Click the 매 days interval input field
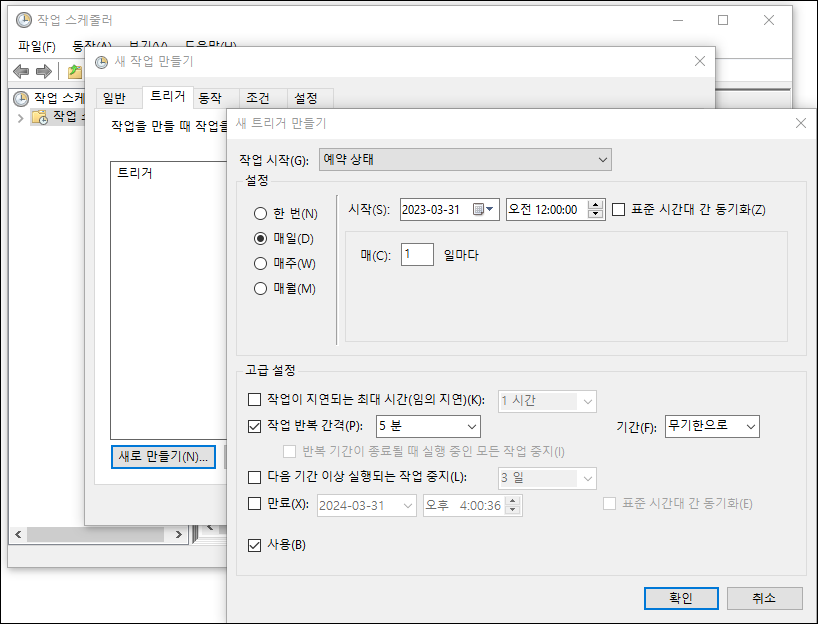The width and height of the screenshot is (818, 624). (x=417, y=255)
